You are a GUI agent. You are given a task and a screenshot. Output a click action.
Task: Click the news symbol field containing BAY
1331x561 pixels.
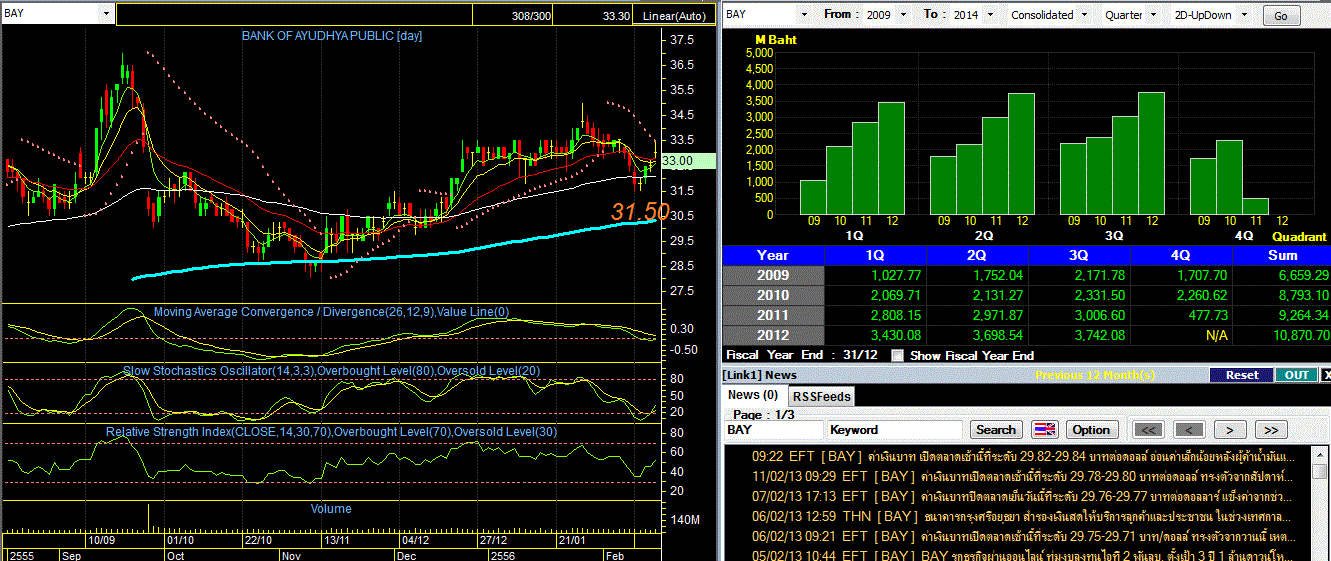point(774,430)
